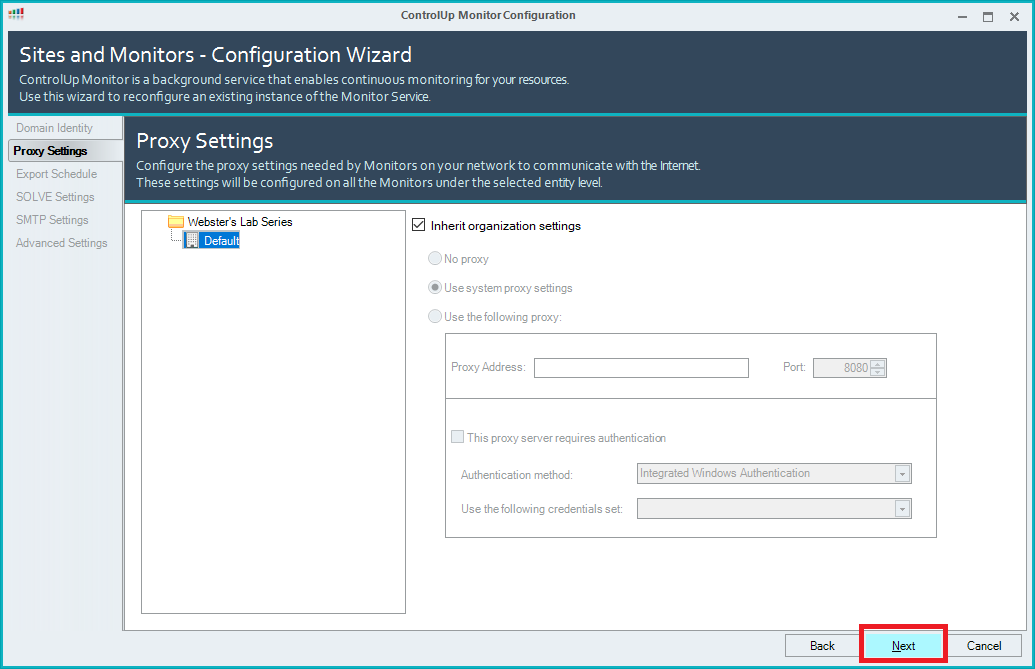Screen dimensions: 1035x669
Task: Open the Domain Identity wizard step
Action: (x=54, y=128)
